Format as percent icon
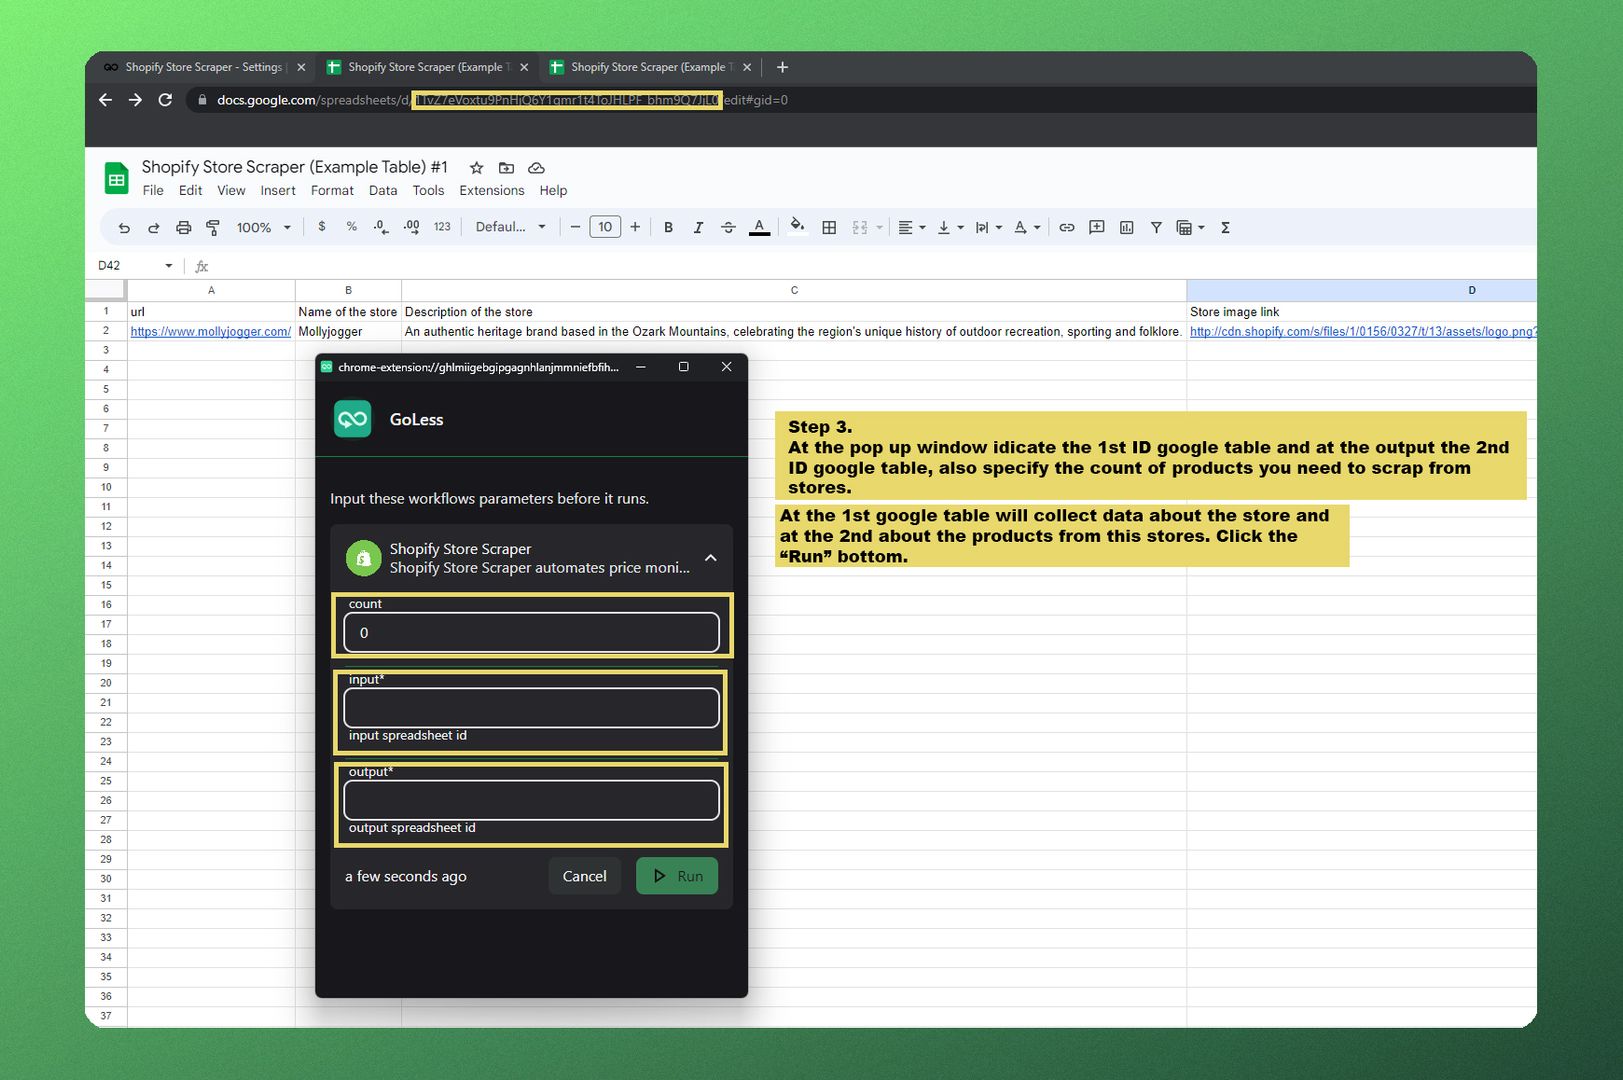This screenshot has height=1080, width=1623. point(352,227)
